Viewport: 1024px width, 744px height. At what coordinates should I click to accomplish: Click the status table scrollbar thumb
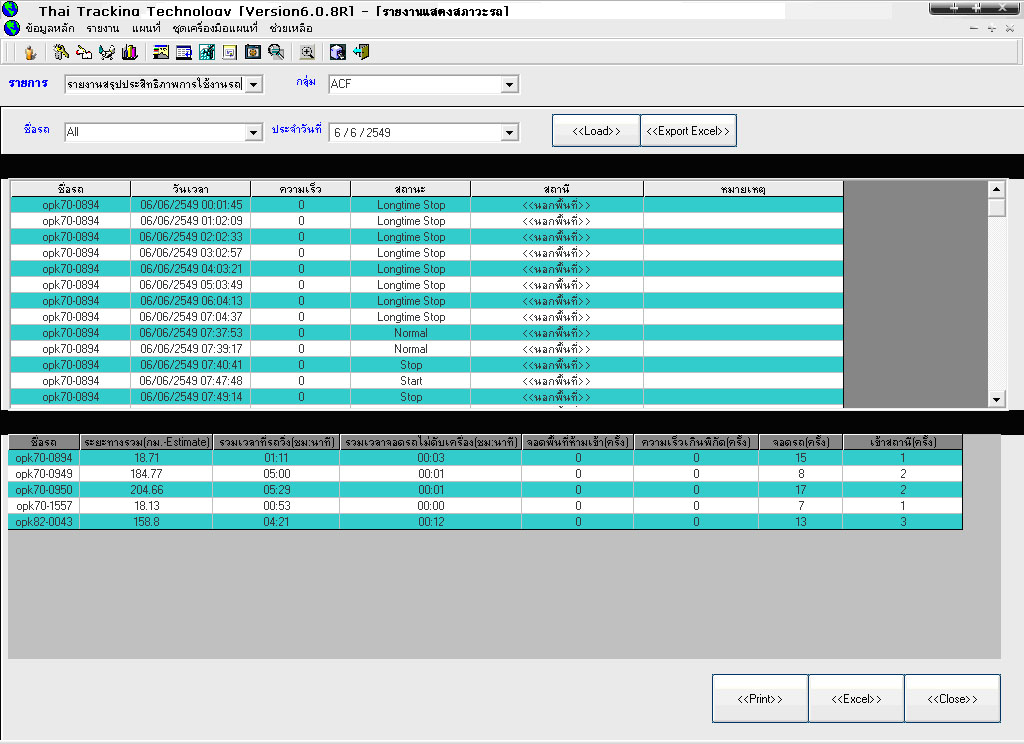point(996,207)
